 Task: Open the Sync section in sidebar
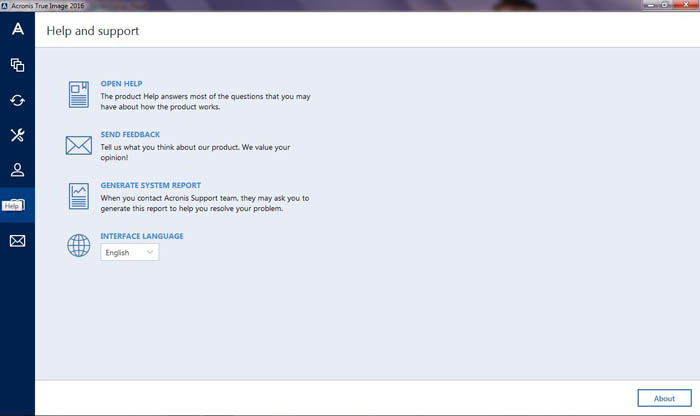point(17,100)
